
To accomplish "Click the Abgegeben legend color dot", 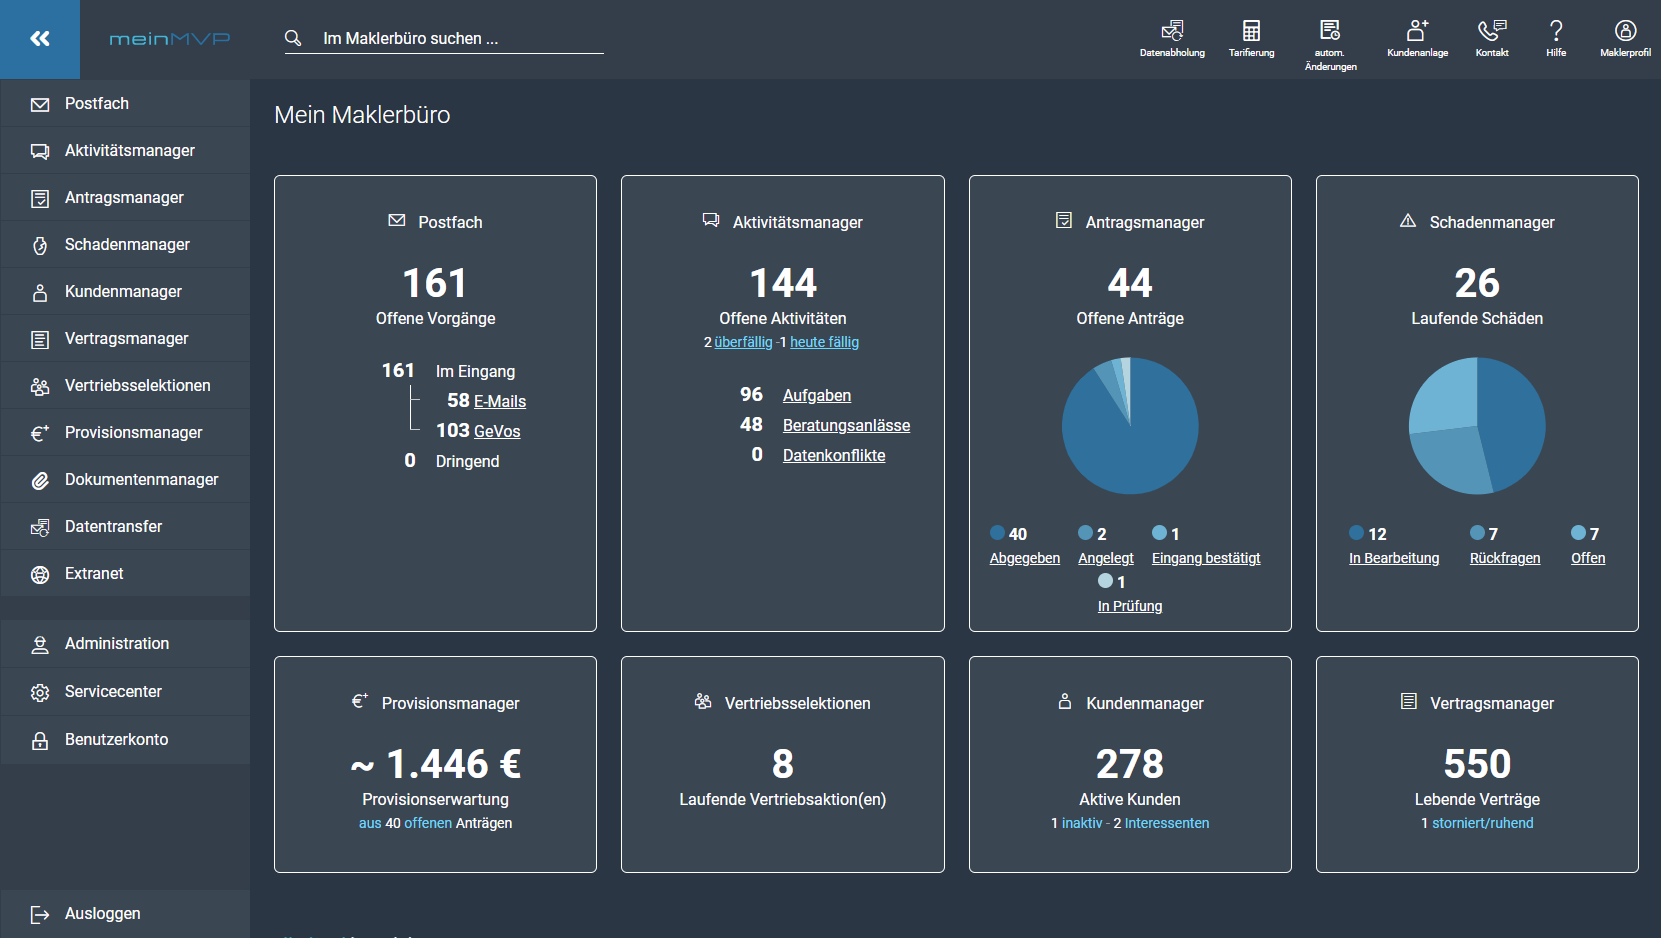I will 997,533.
